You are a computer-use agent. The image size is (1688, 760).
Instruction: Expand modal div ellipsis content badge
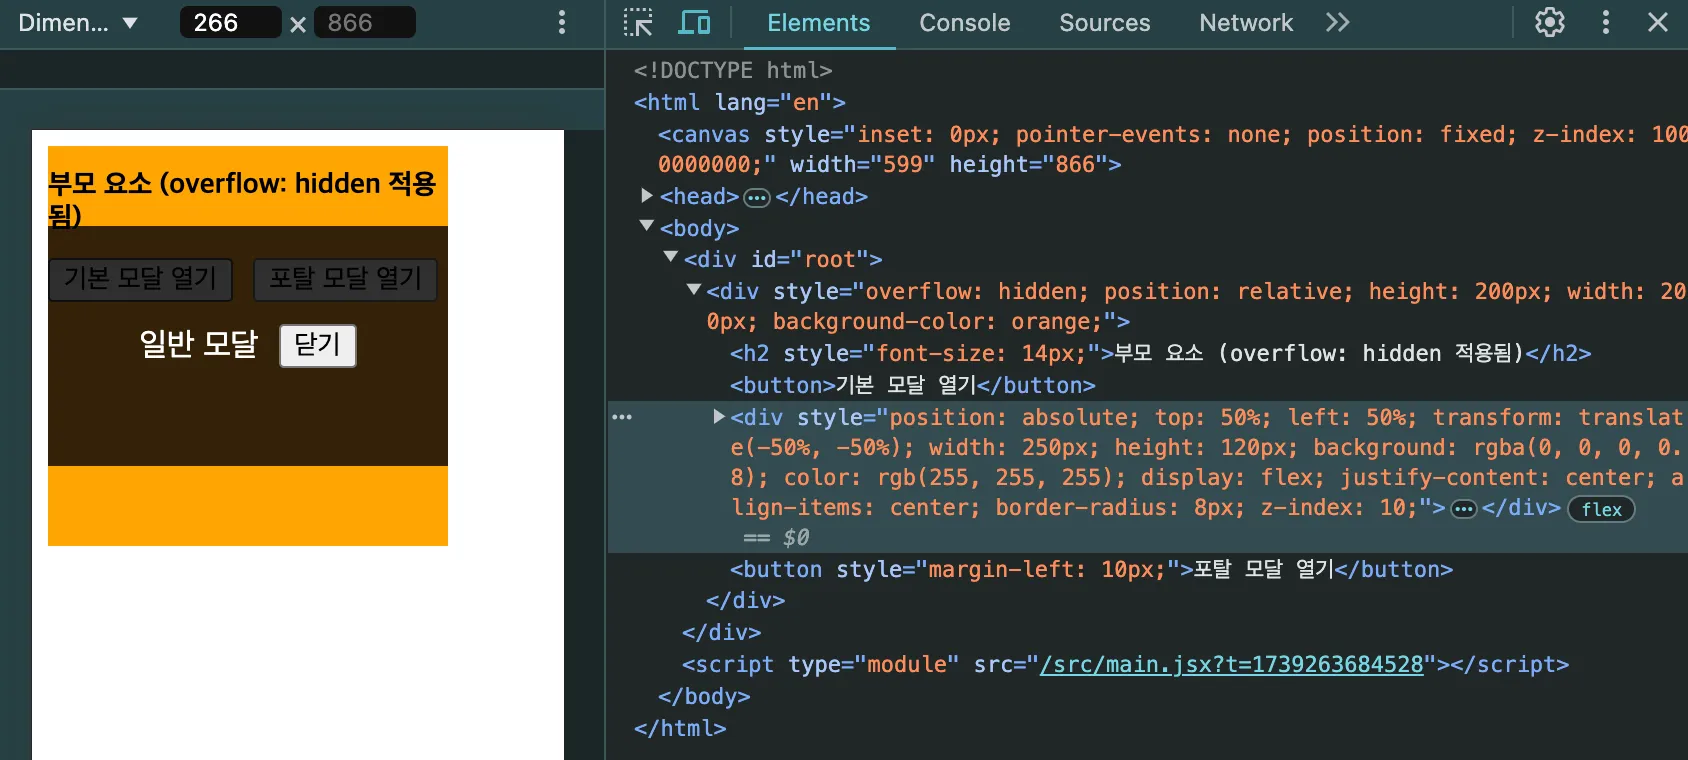(1464, 509)
